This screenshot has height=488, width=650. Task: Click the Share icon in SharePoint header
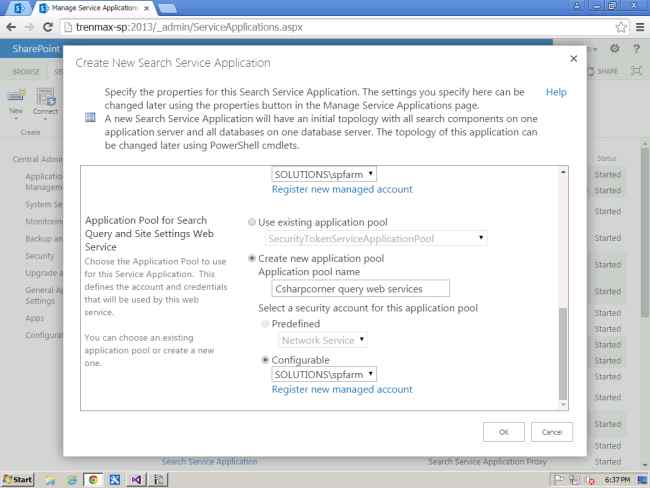pyautogui.click(x=603, y=71)
